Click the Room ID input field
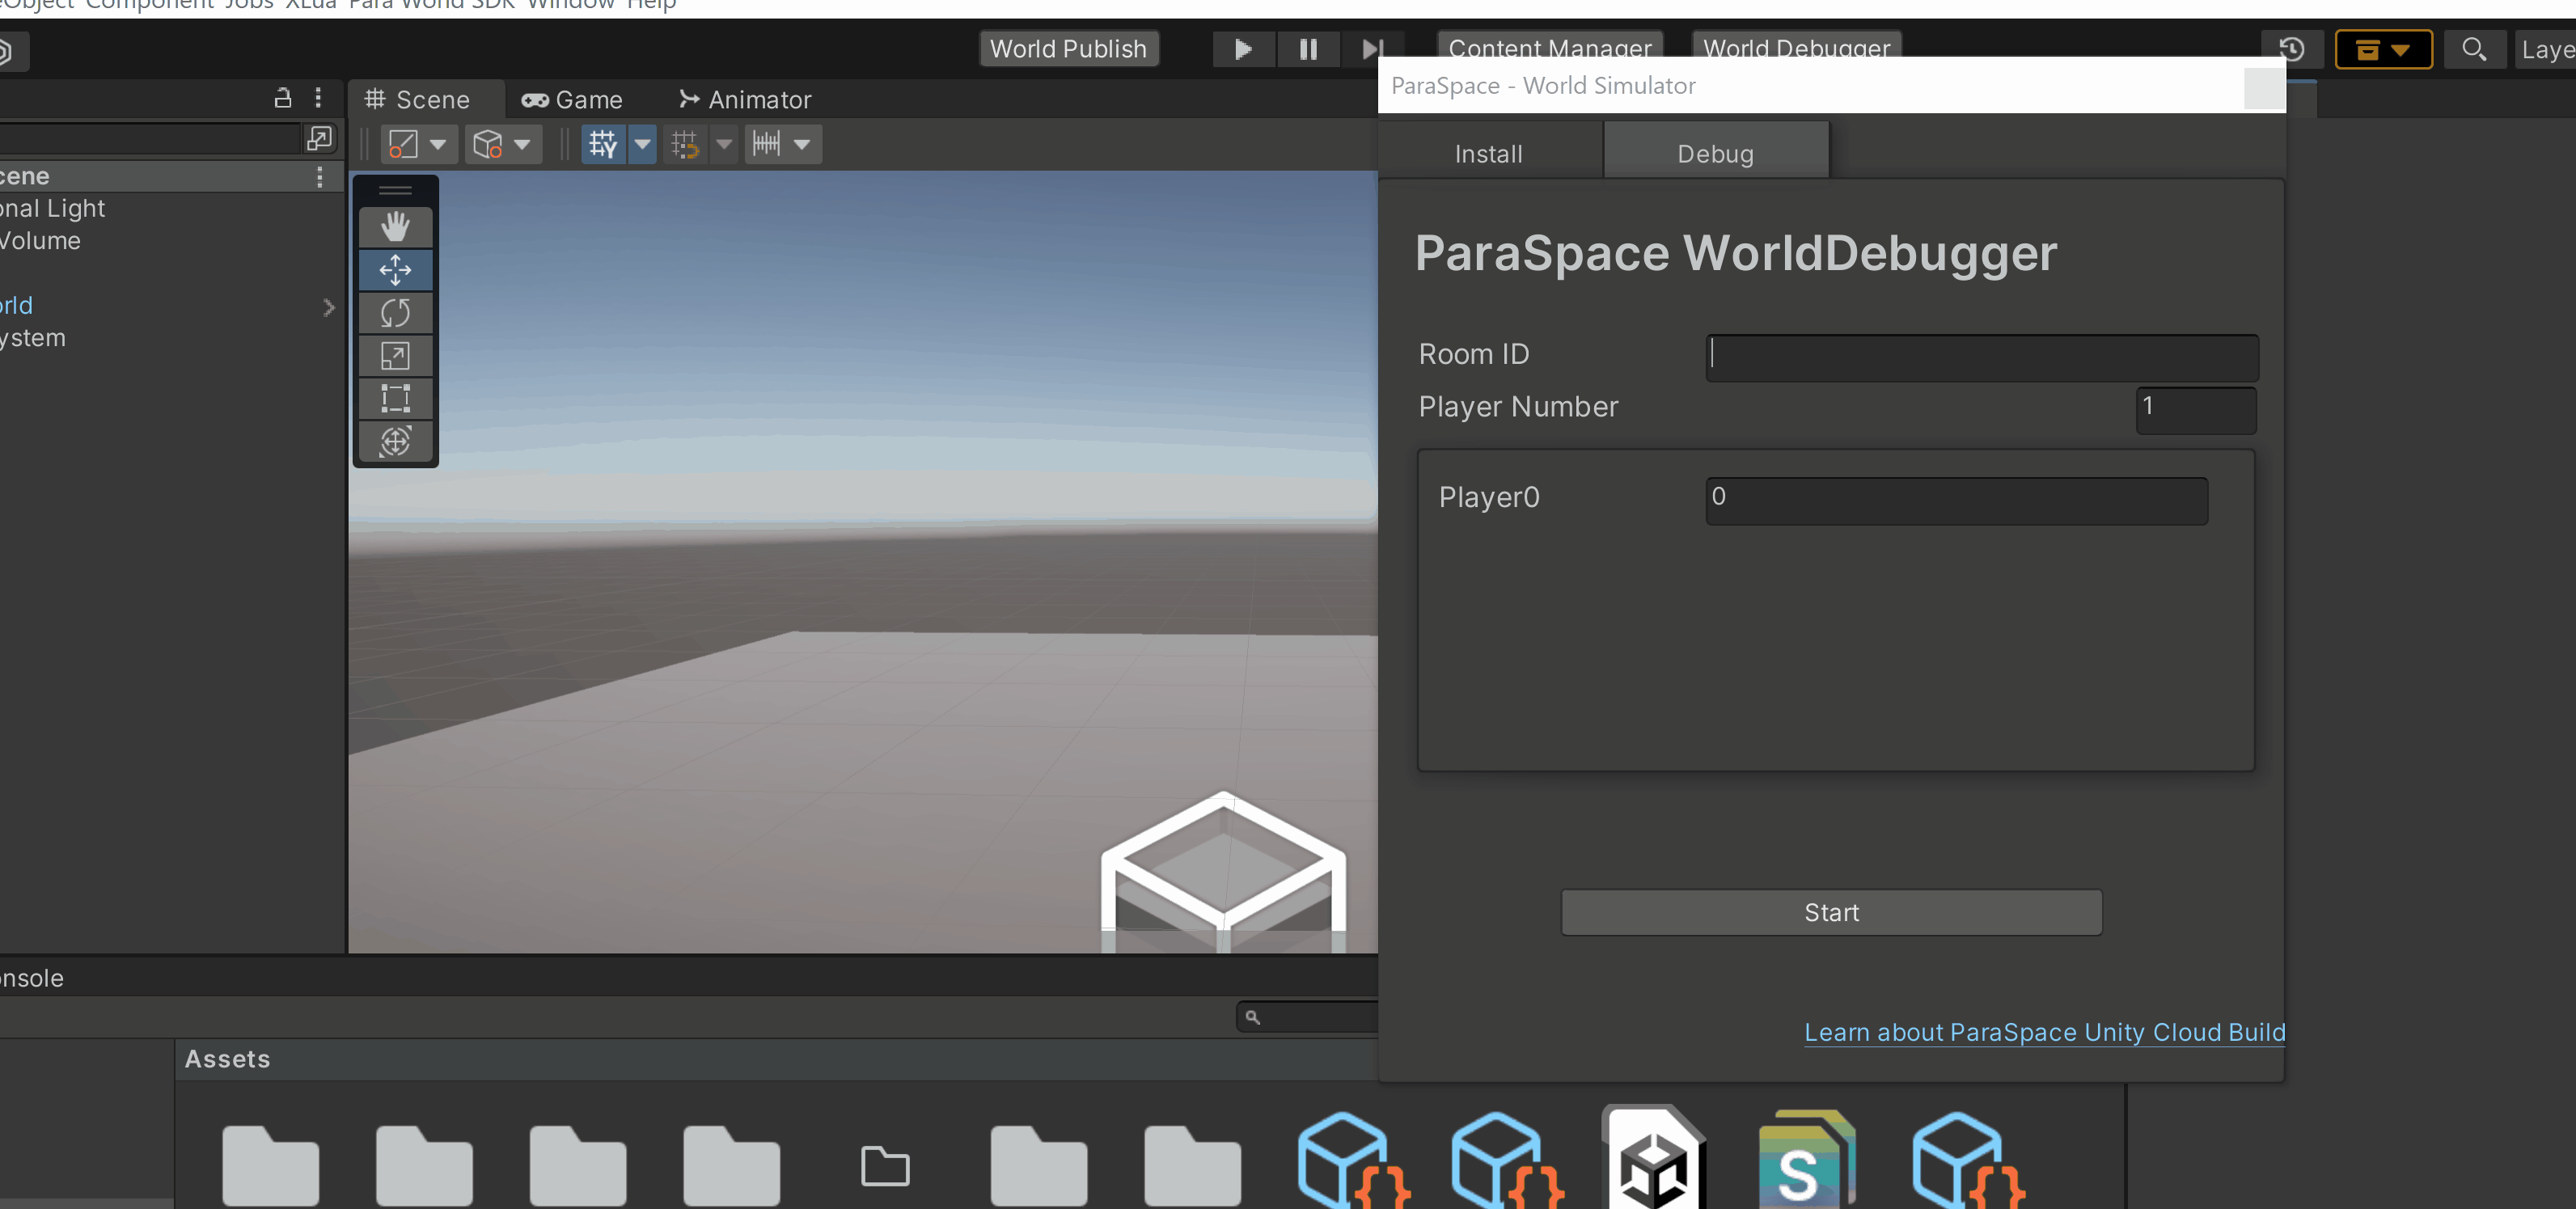The width and height of the screenshot is (2576, 1209). pyautogui.click(x=1981, y=357)
